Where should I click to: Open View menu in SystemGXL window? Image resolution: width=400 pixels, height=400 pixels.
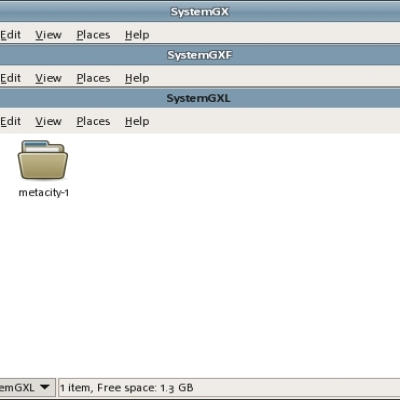click(48, 121)
